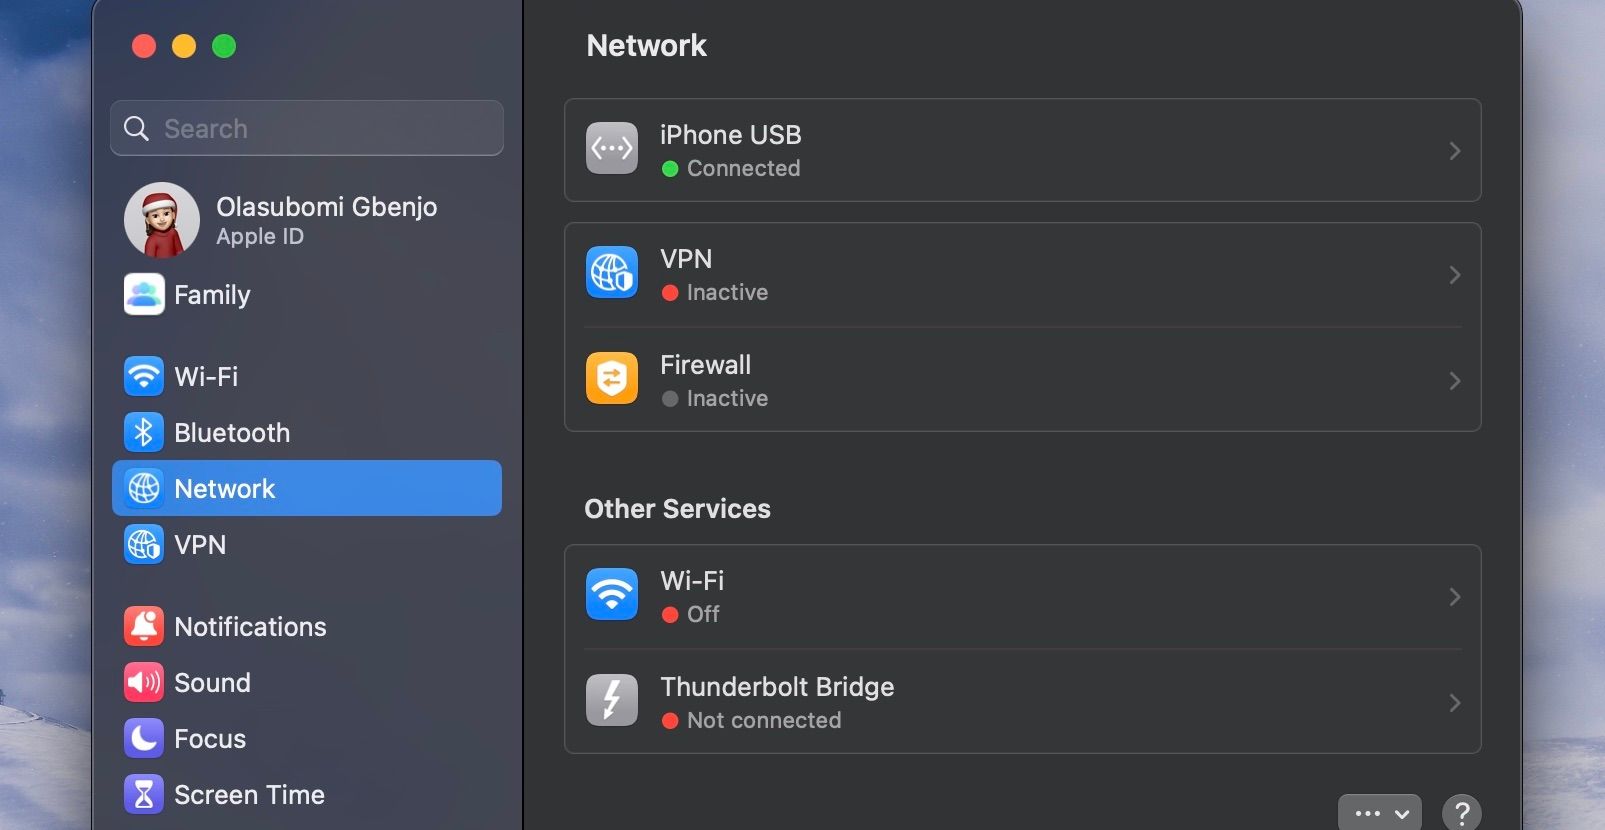The height and width of the screenshot is (830, 1605).
Task: Expand the Thunderbolt Bridge row chevron
Action: (1454, 703)
